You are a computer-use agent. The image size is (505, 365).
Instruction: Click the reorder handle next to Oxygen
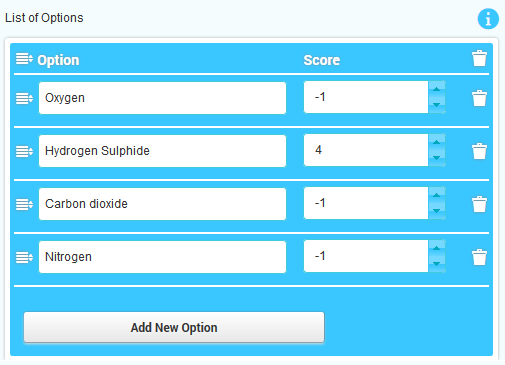point(24,98)
